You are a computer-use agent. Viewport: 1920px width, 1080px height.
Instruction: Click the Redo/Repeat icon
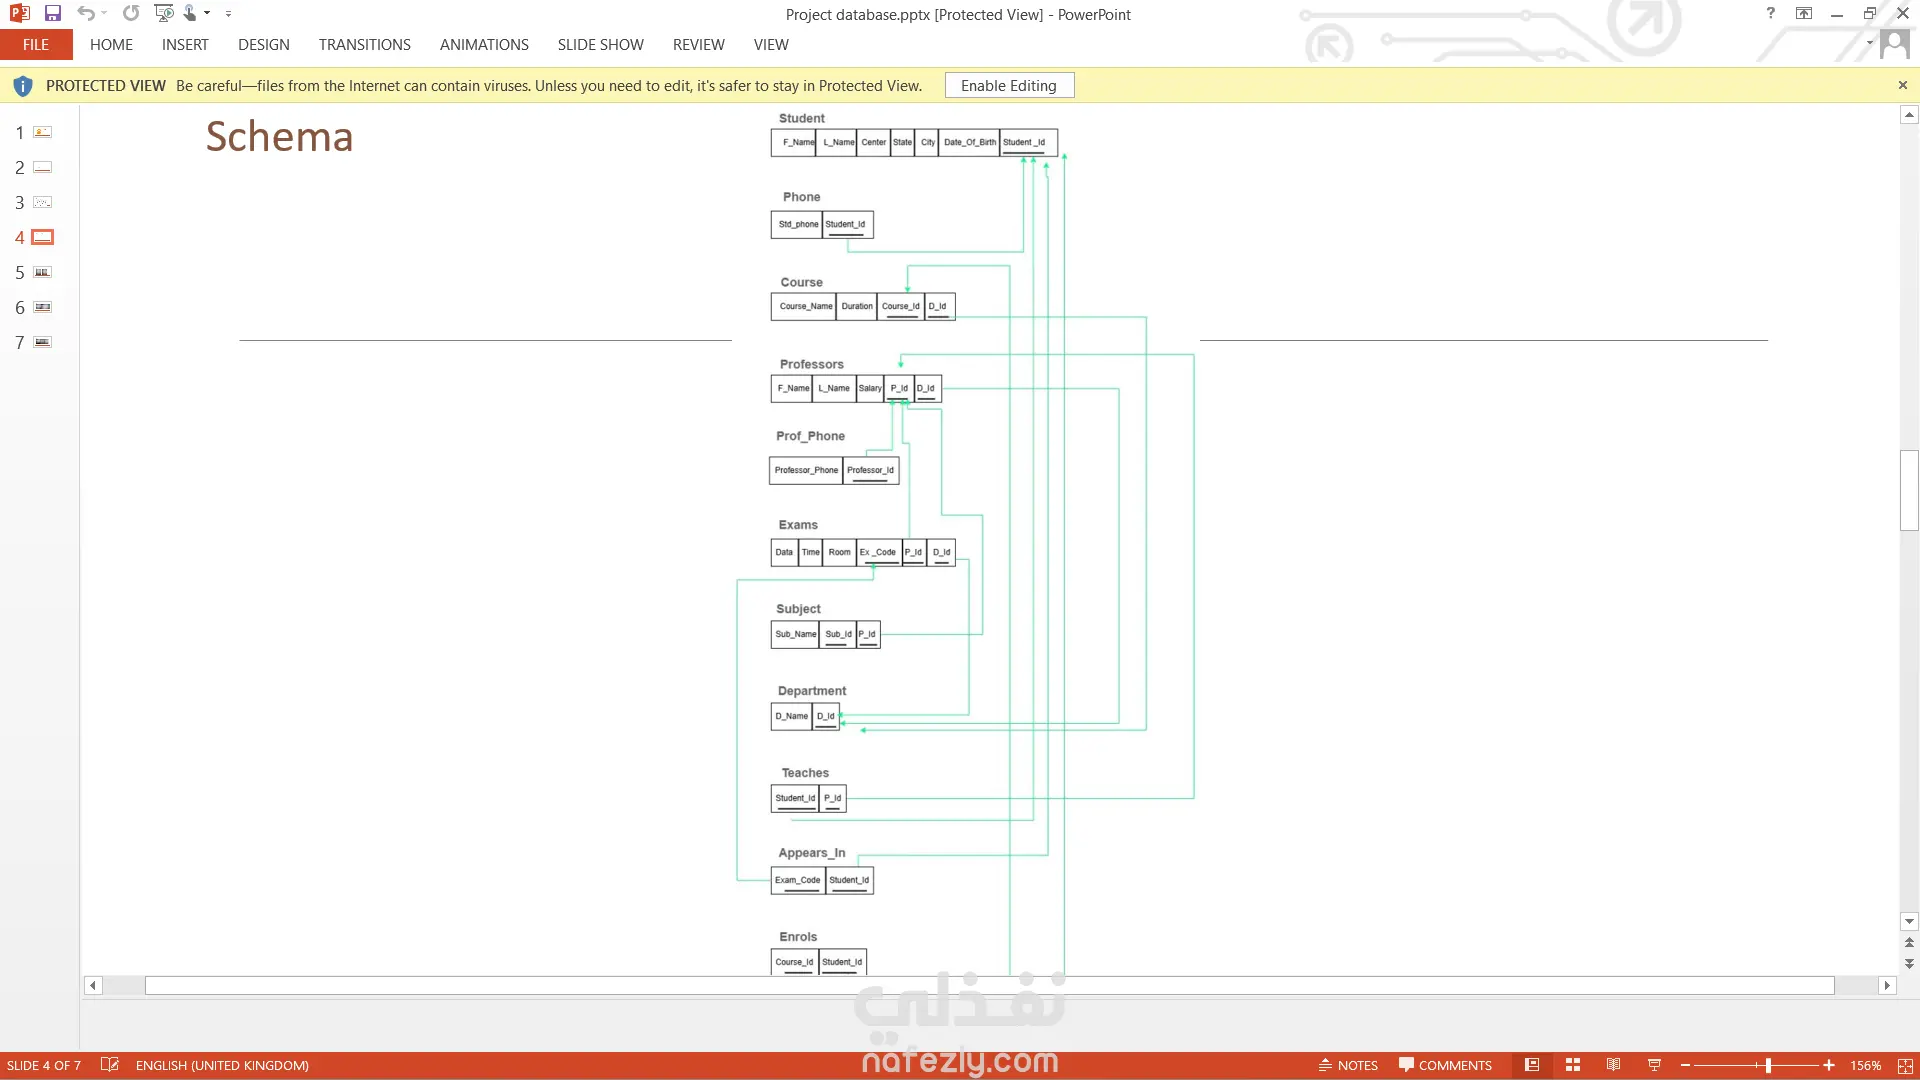click(x=131, y=14)
